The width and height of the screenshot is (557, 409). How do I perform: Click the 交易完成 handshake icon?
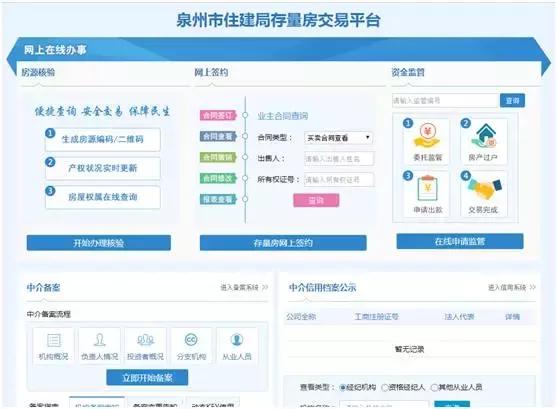485,189
